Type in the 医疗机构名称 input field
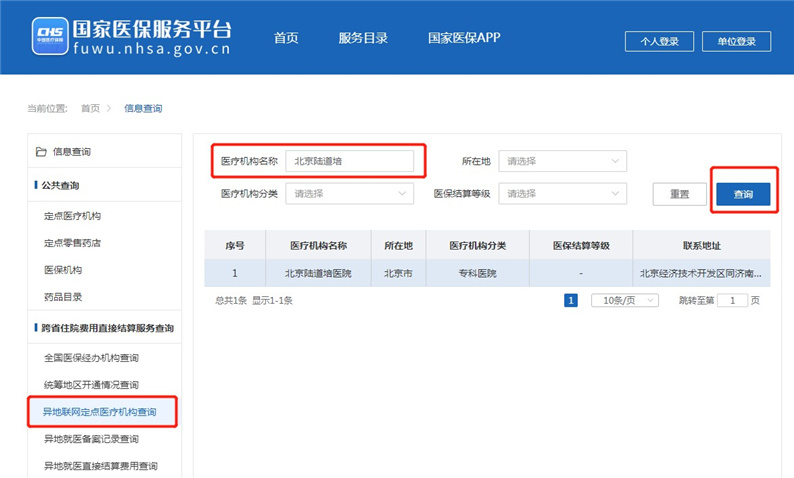Image resolution: width=794 pixels, height=478 pixels. click(349, 161)
